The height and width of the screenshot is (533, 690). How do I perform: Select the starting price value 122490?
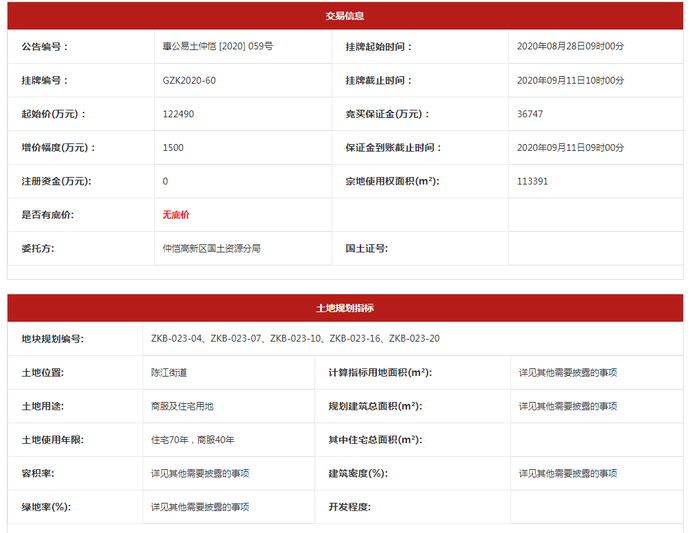(x=177, y=114)
